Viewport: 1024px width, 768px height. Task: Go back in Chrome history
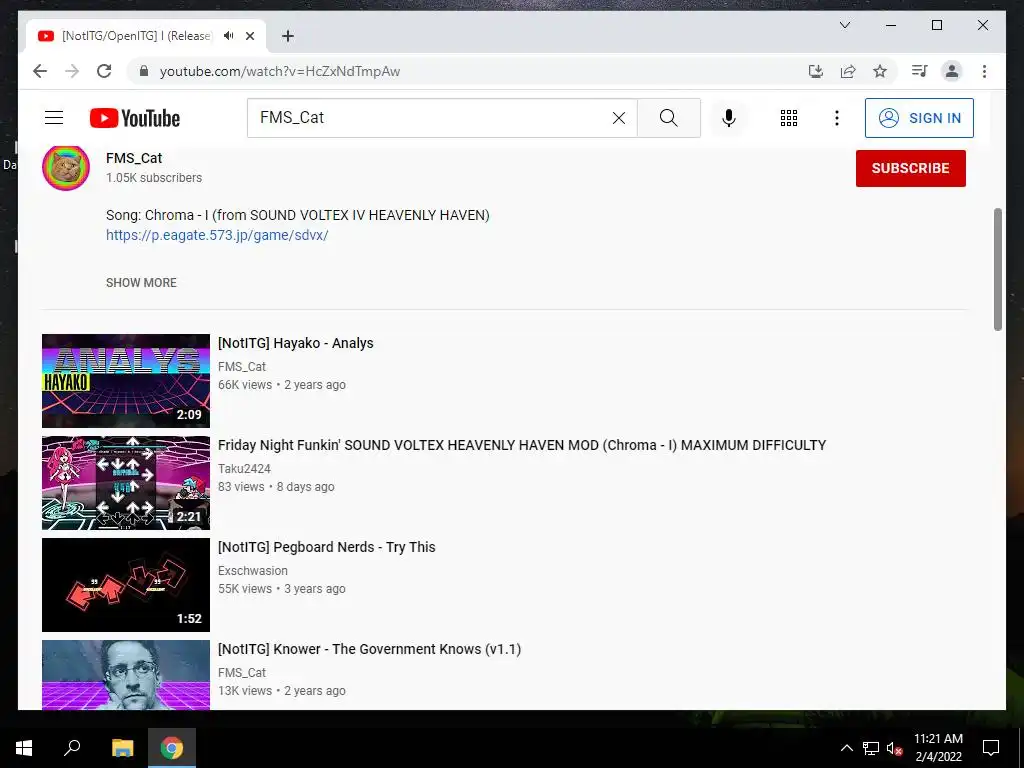coord(40,71)
